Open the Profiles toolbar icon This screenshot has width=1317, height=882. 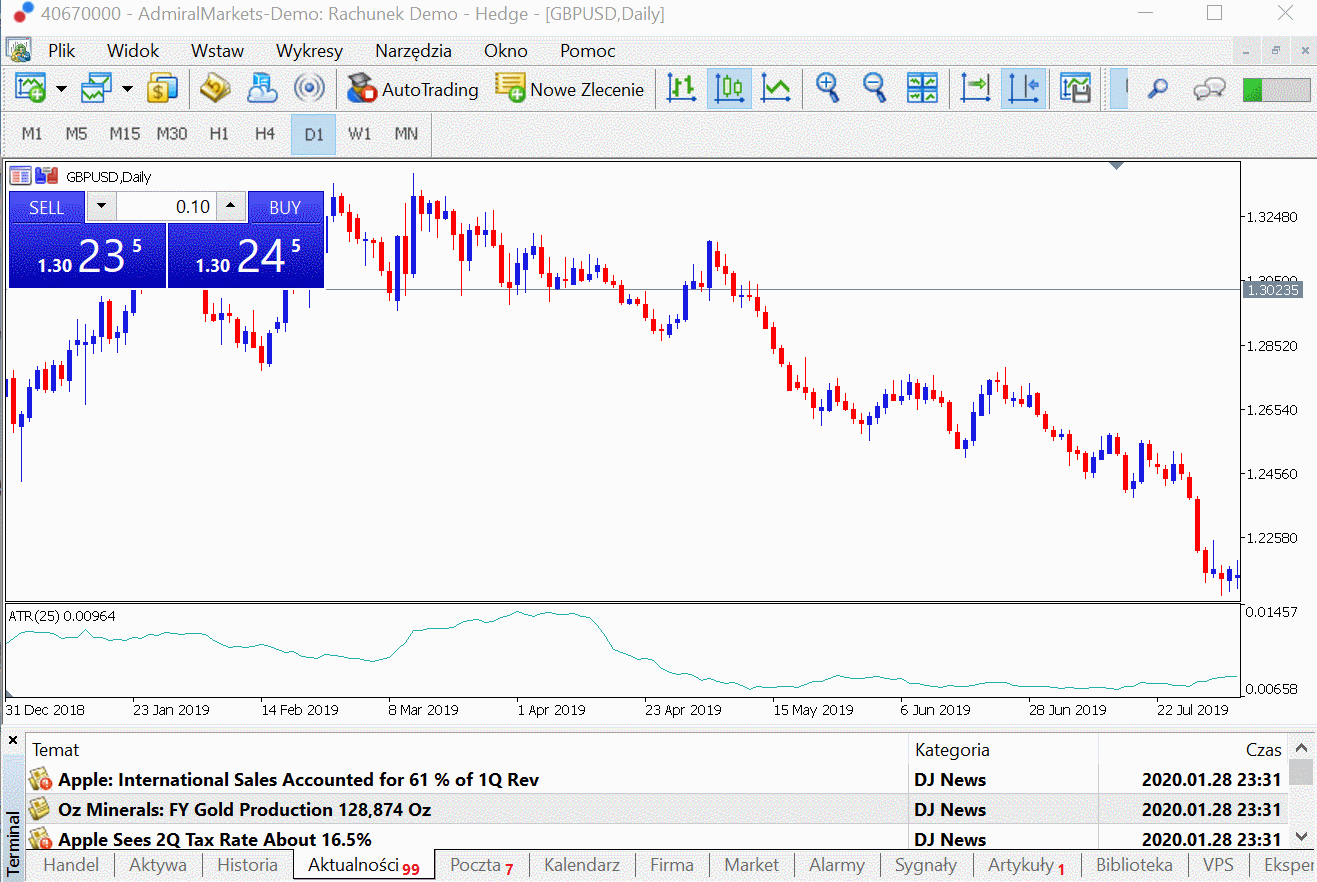[x=97, y=89]
